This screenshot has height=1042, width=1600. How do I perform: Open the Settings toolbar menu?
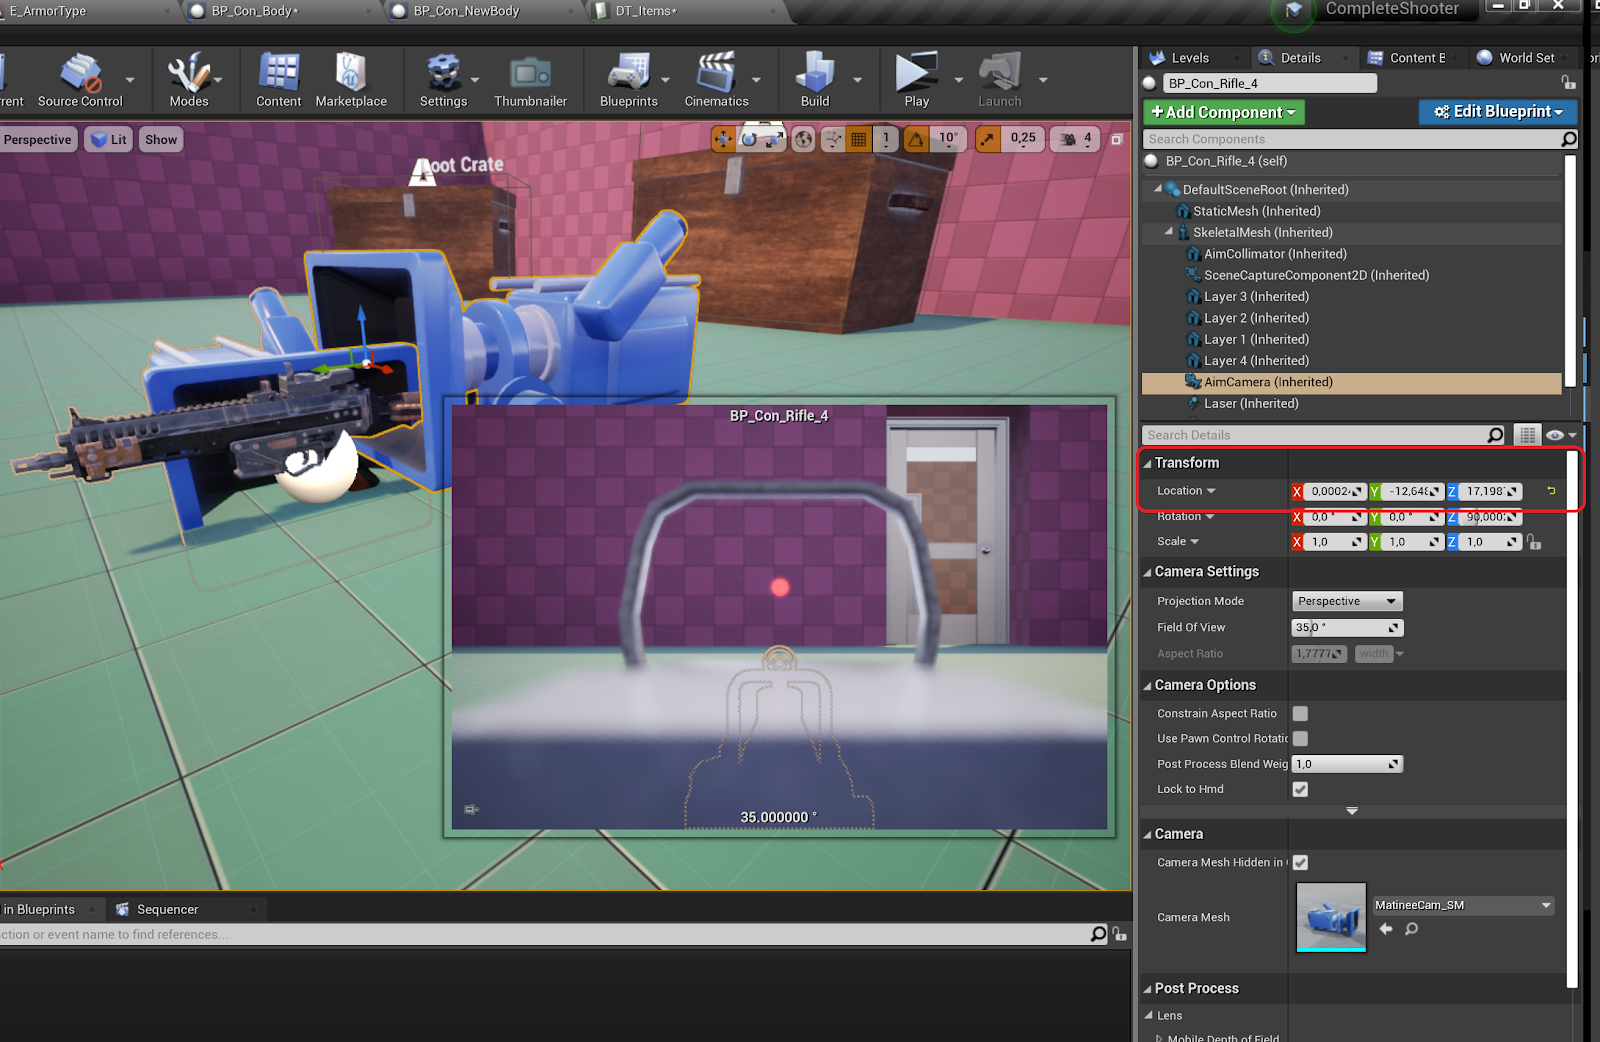coord(443,80)
